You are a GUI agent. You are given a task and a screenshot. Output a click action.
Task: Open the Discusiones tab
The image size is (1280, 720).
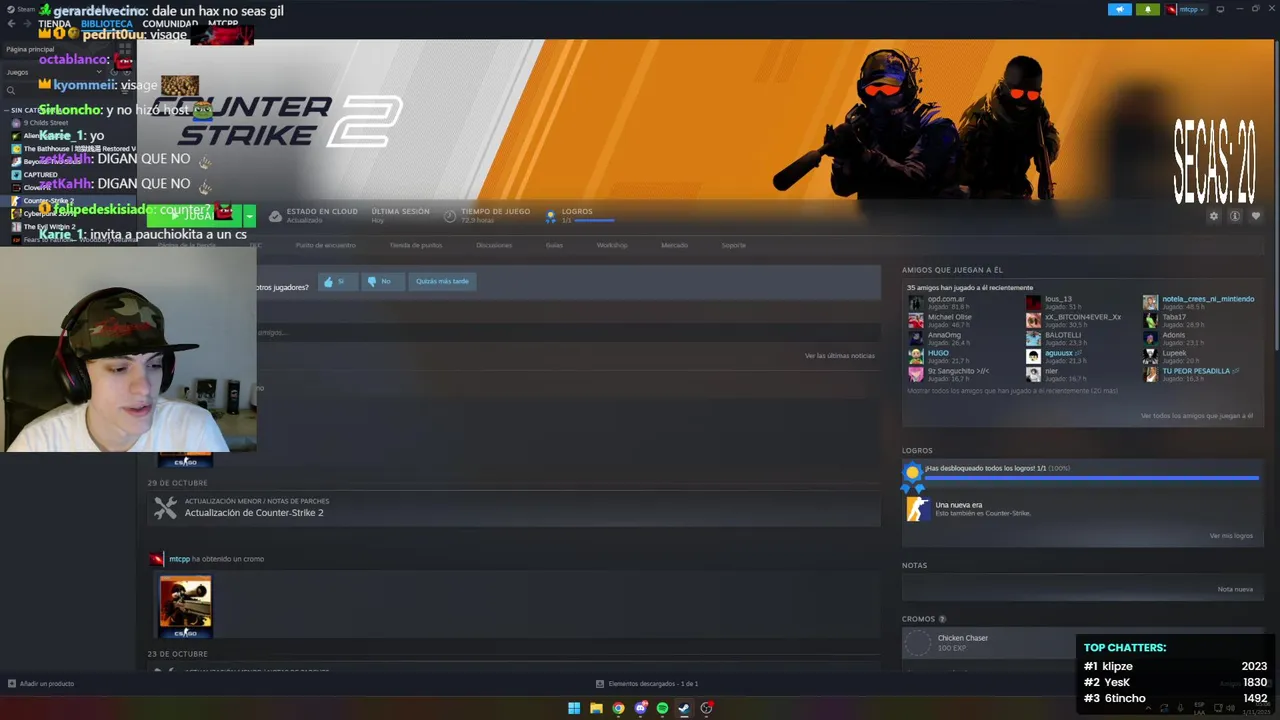(x=494, y=245)
